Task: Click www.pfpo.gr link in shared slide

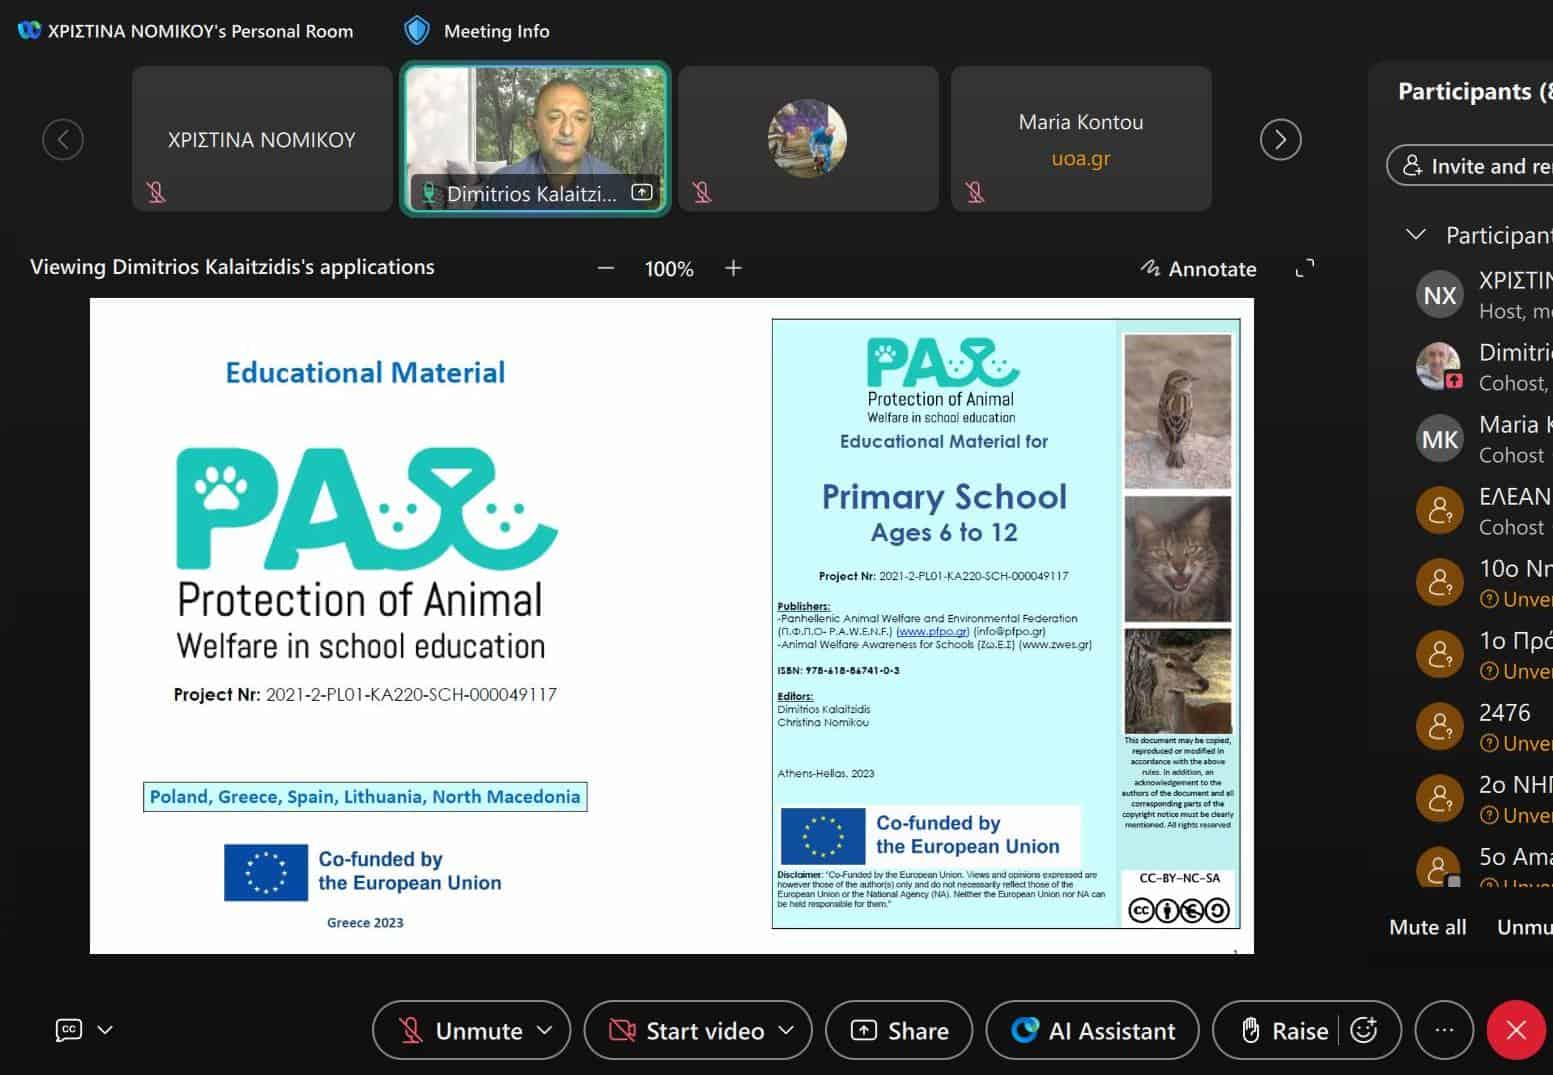Action: [x=933, y=632]
